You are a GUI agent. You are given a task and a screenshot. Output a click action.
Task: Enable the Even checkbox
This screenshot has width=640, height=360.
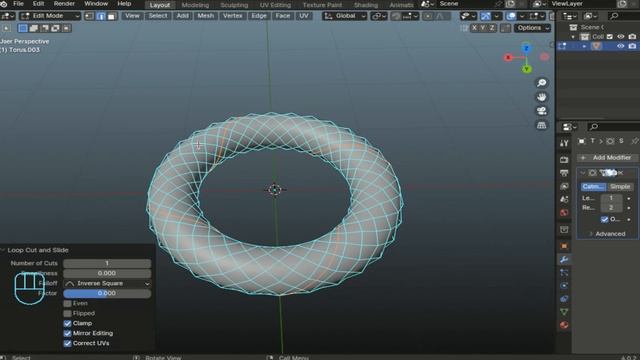(x=68, y=304)
